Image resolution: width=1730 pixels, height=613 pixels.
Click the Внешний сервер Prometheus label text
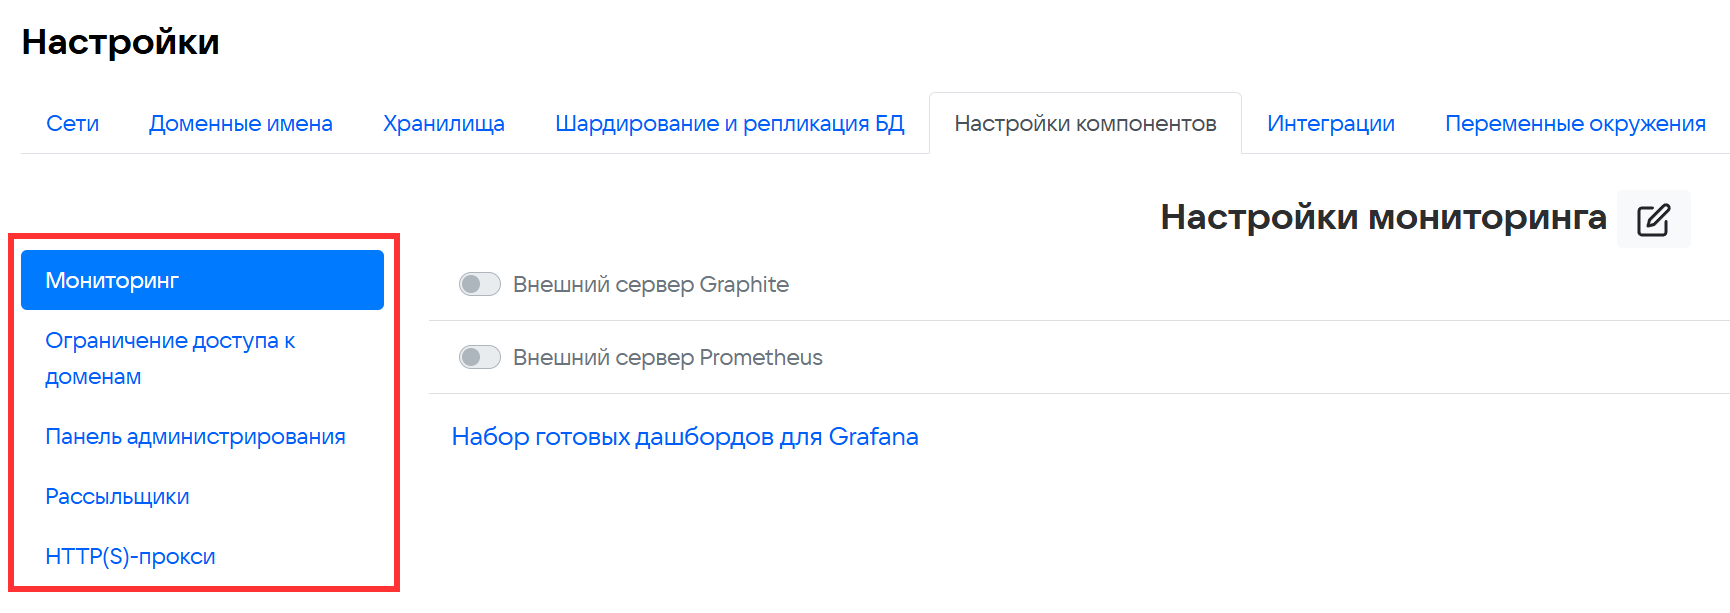click(x=667, y=358)
